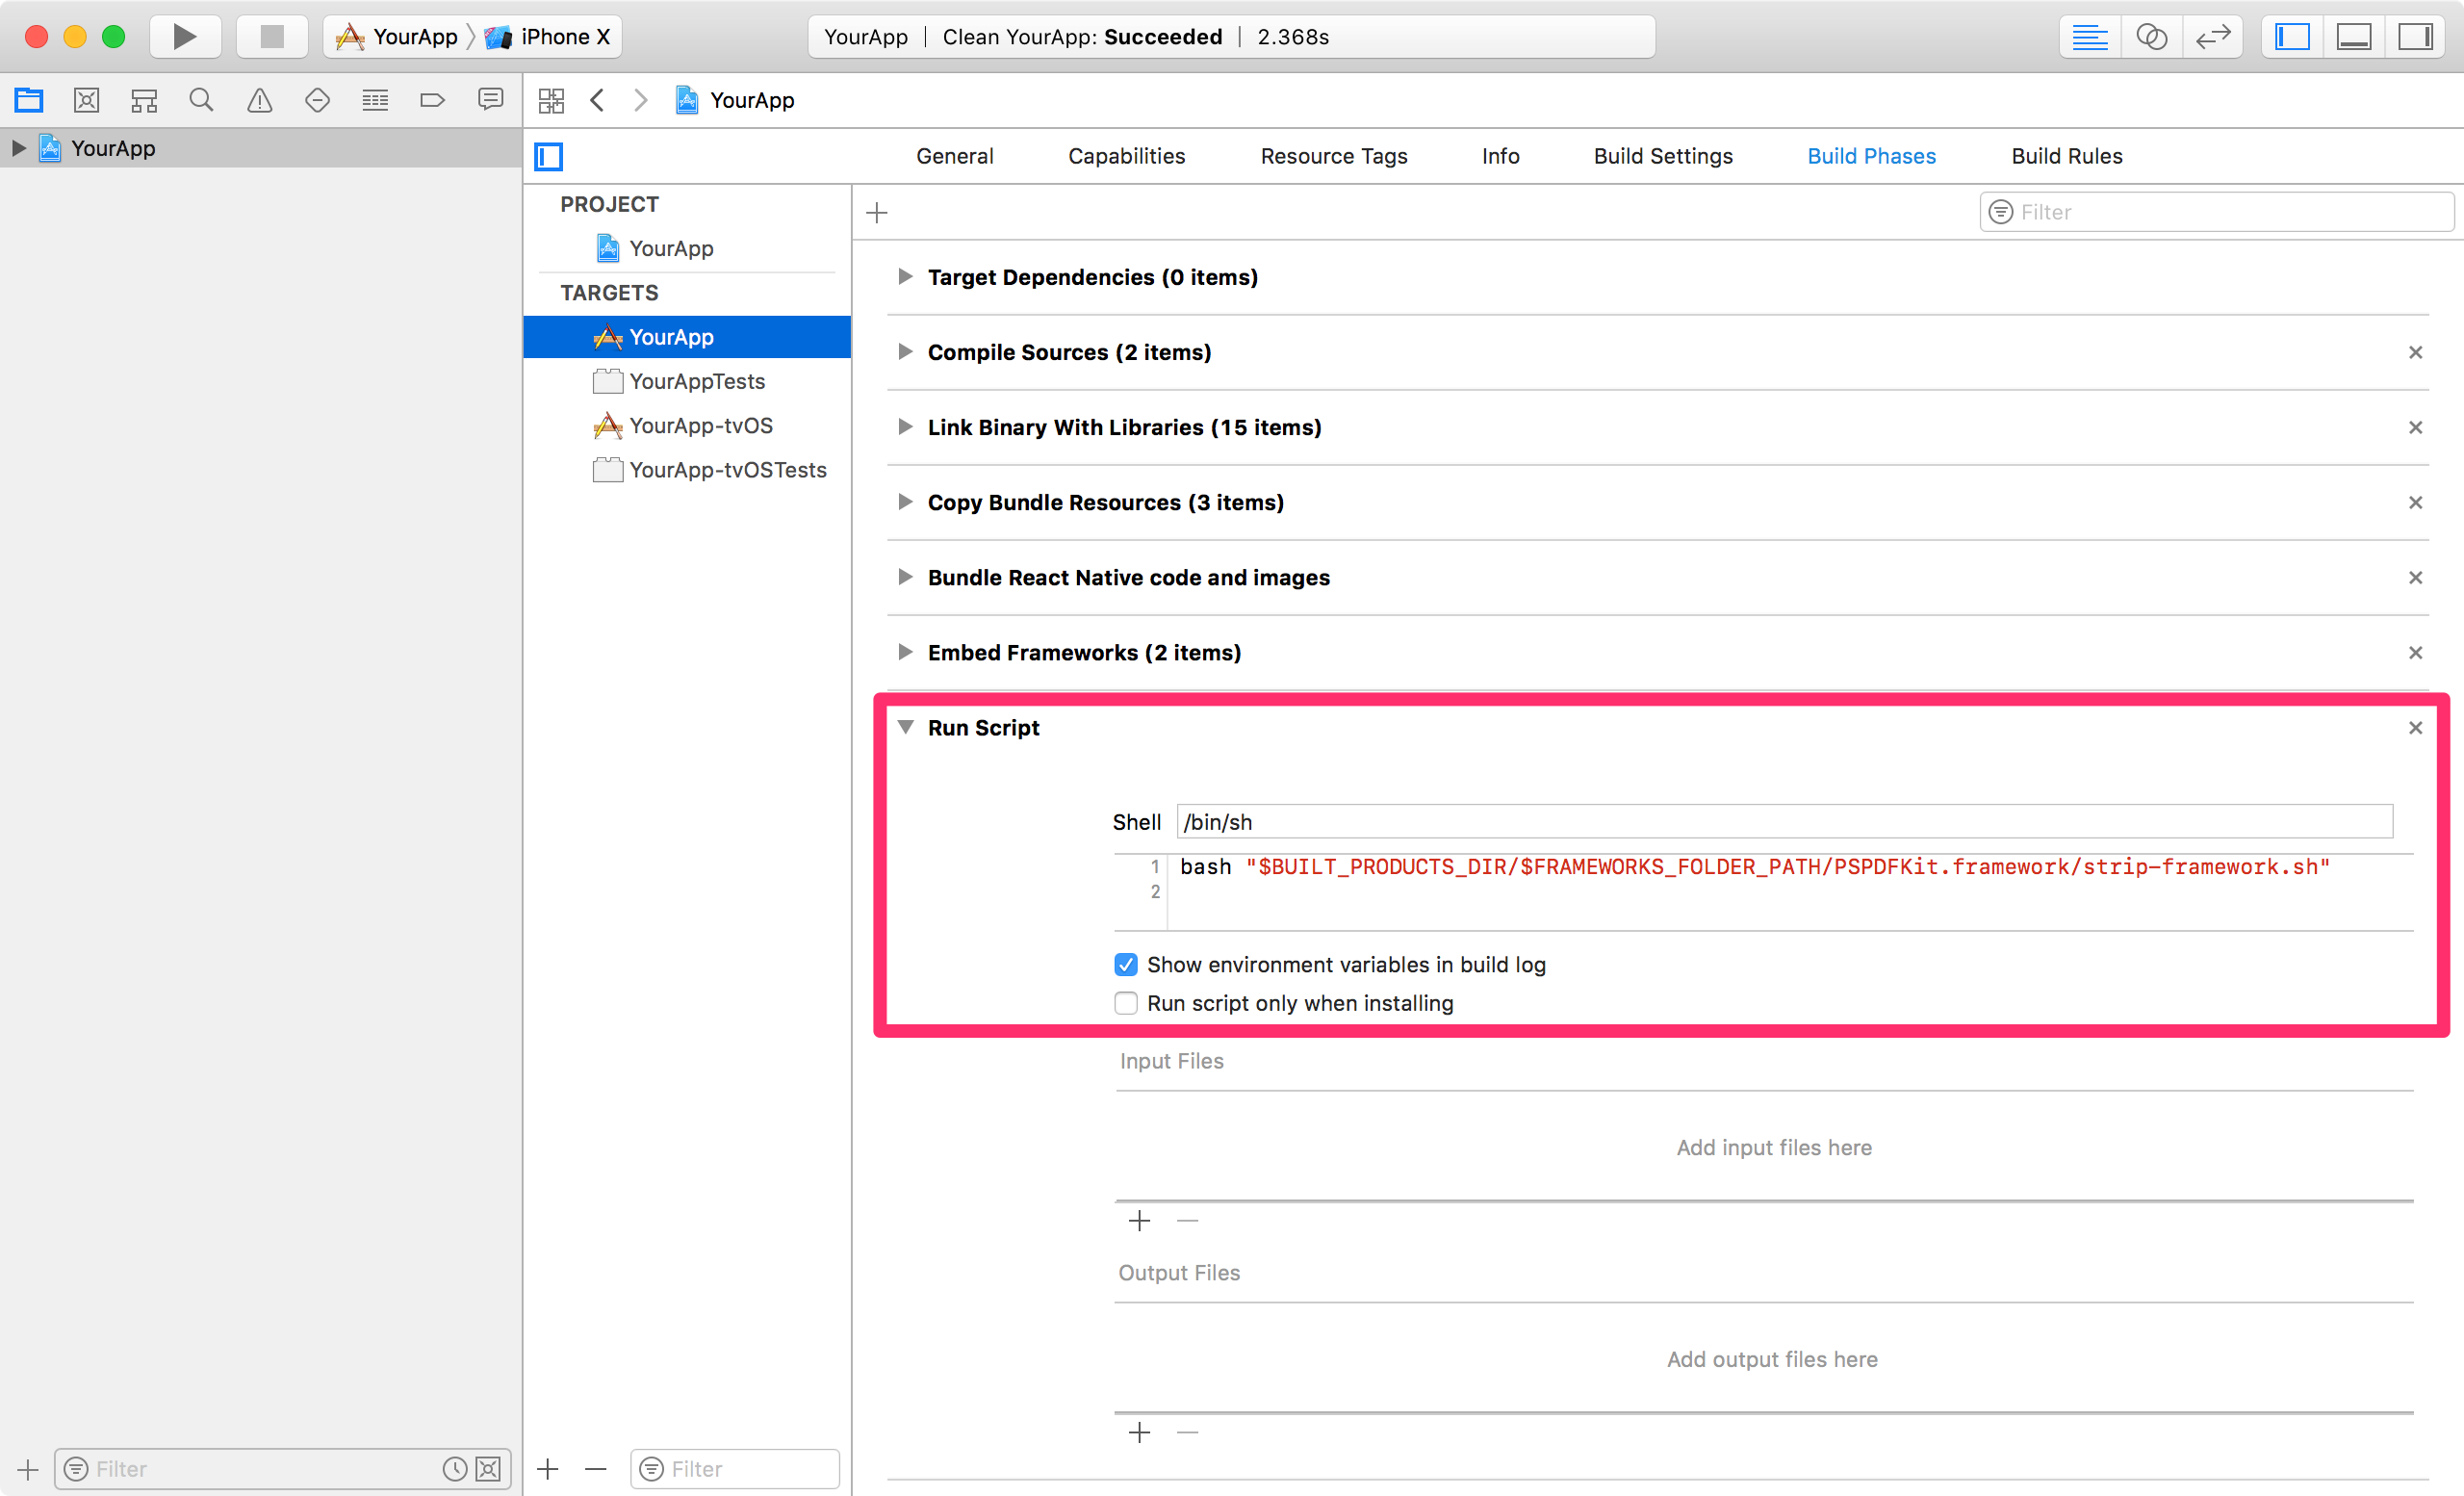The width and height of the screenshot is (2464, 1496).
Task: Click the Run build button
Action: pyautogui.click(x=184, y=37)
